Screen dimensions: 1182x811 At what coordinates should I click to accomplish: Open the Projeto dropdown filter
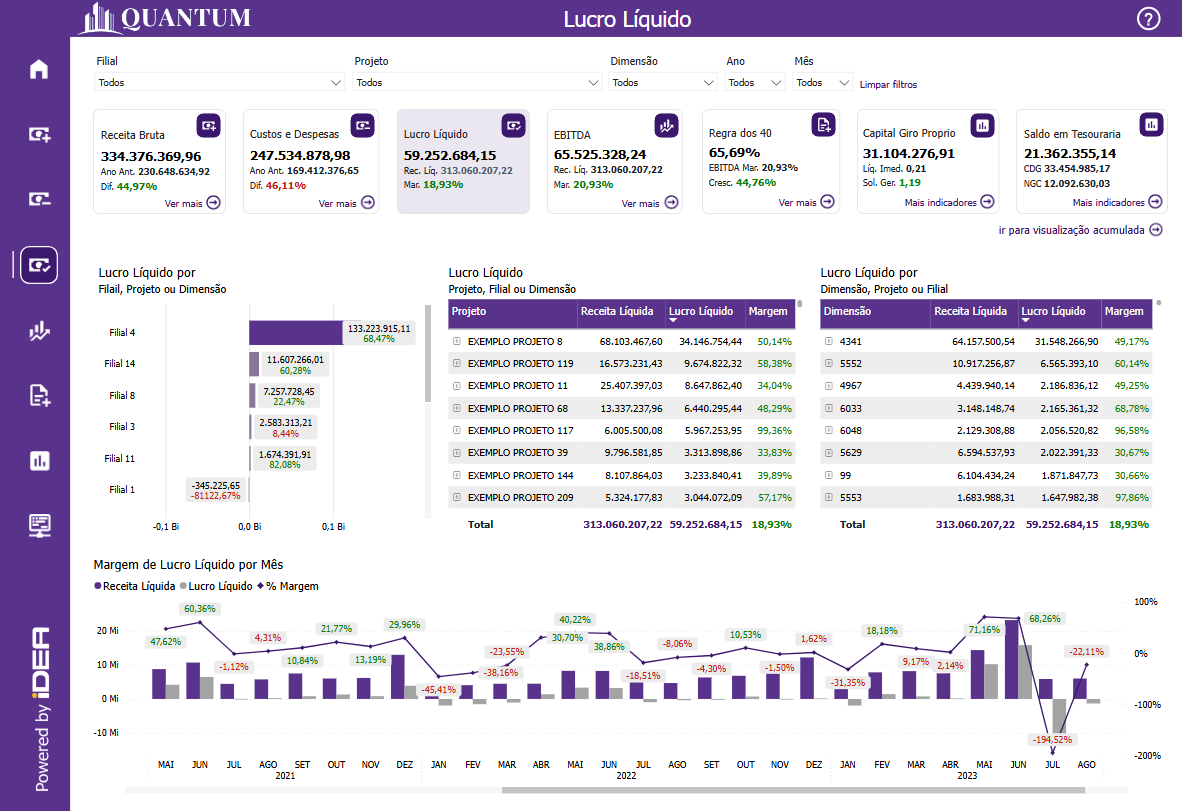tap(477, 83)
